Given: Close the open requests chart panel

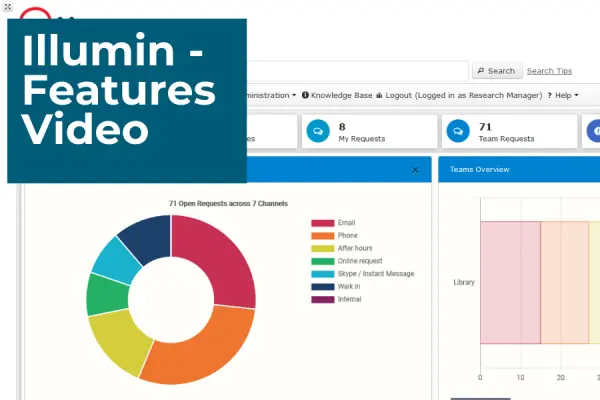Looking at the screenshot, I should click(415, 170).
